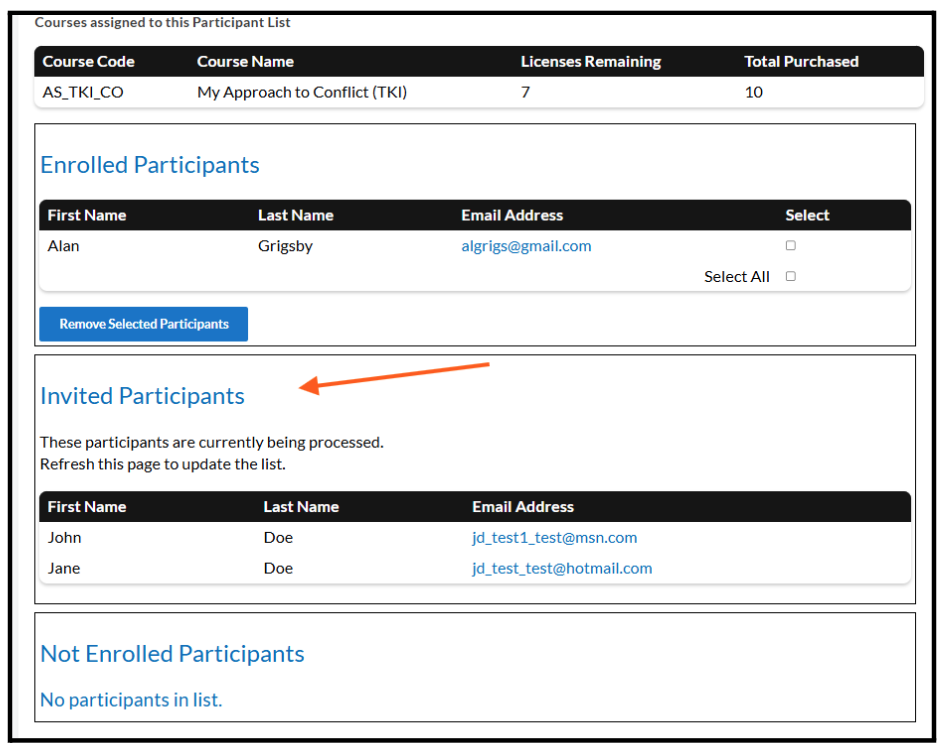Tick the Select All checkbox
The width and height of the screenshot is (942, 754).
click(x=790, y=277)
